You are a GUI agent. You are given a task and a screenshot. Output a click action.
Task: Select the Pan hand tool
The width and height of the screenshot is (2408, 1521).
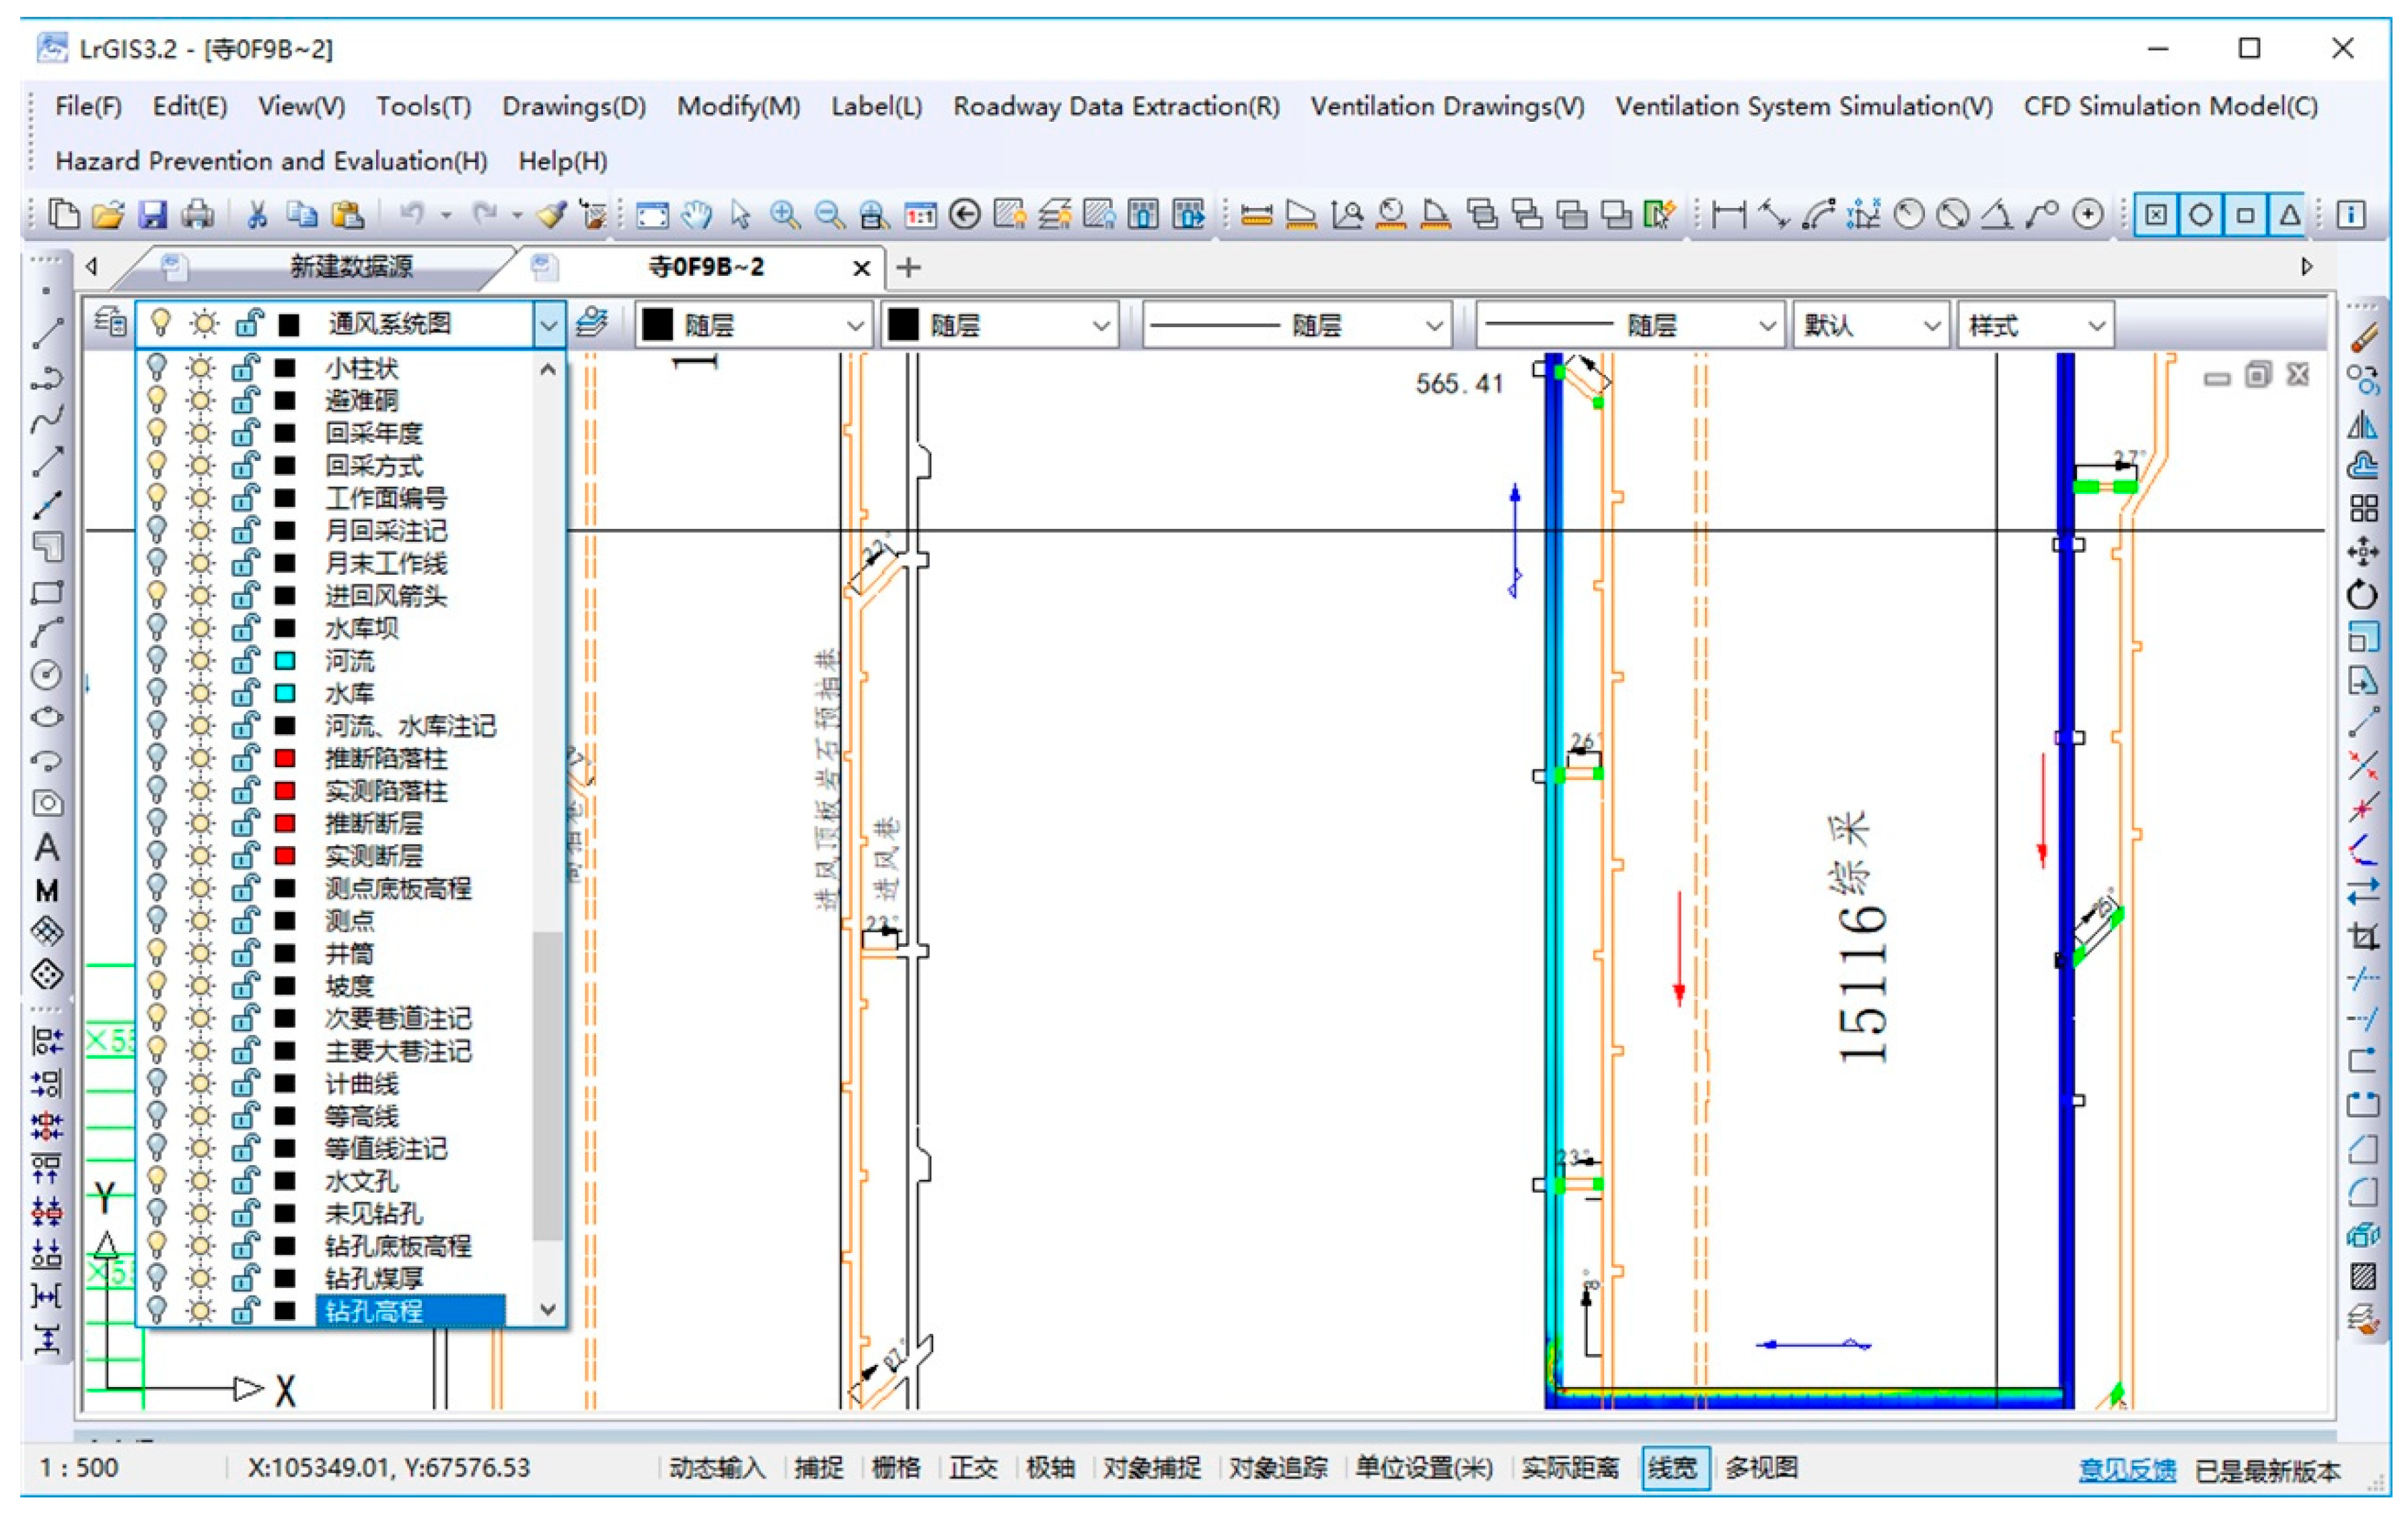tap(696, 214)
